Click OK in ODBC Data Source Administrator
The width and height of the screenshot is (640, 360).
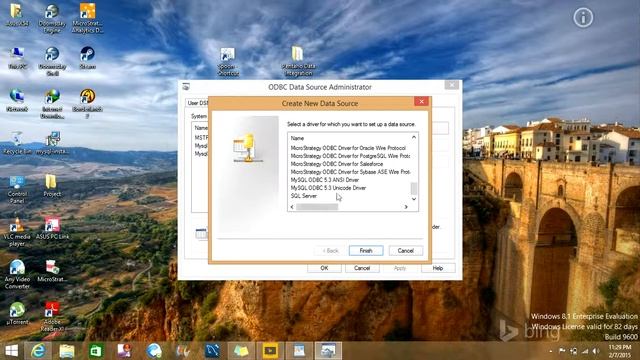324,268
